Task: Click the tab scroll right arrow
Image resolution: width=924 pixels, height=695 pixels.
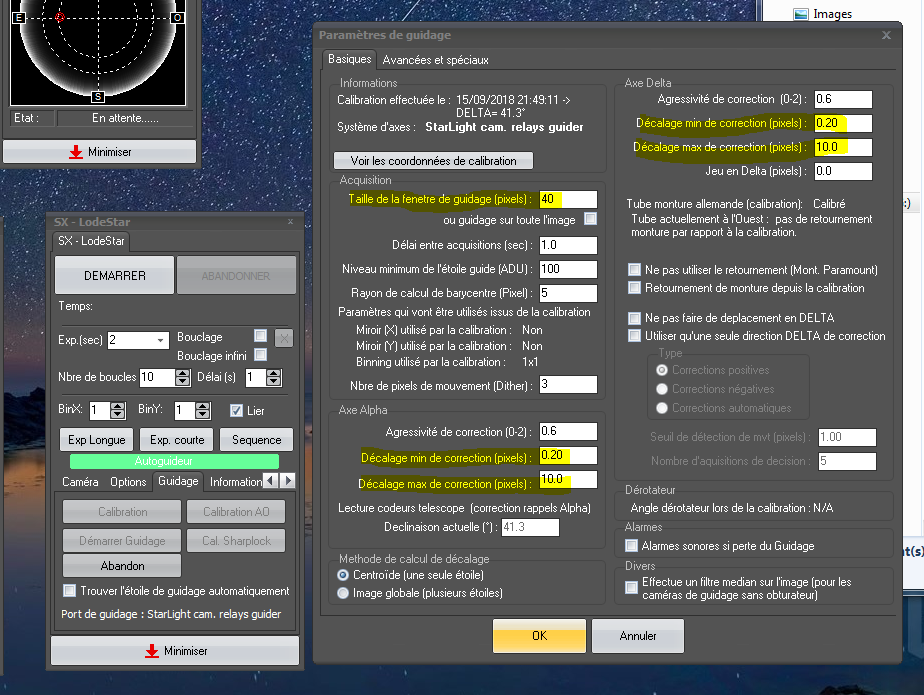Action: tap(288, 480)
